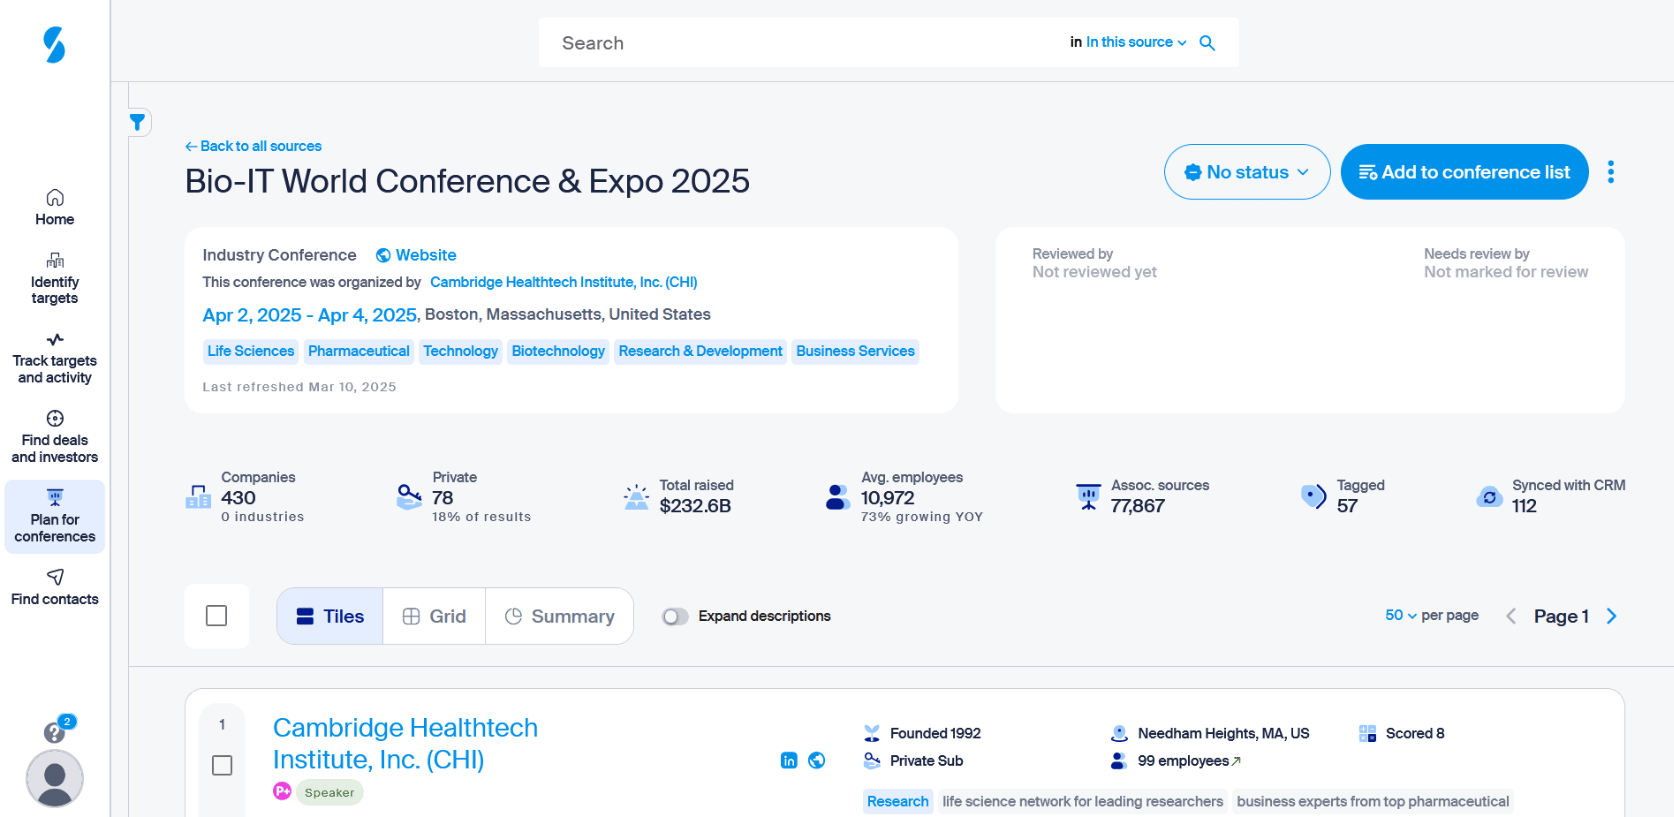Open Find contacts section

pyautogui.click(x=55, y=587)
